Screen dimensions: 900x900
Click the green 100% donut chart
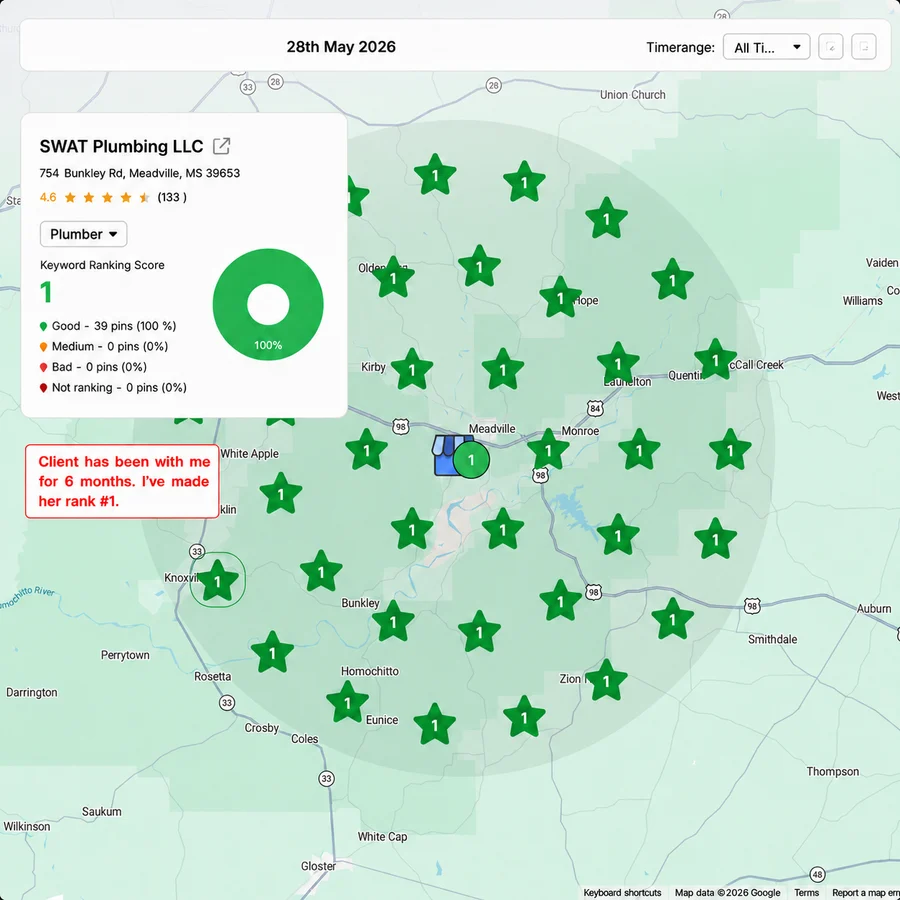point(268,304)
